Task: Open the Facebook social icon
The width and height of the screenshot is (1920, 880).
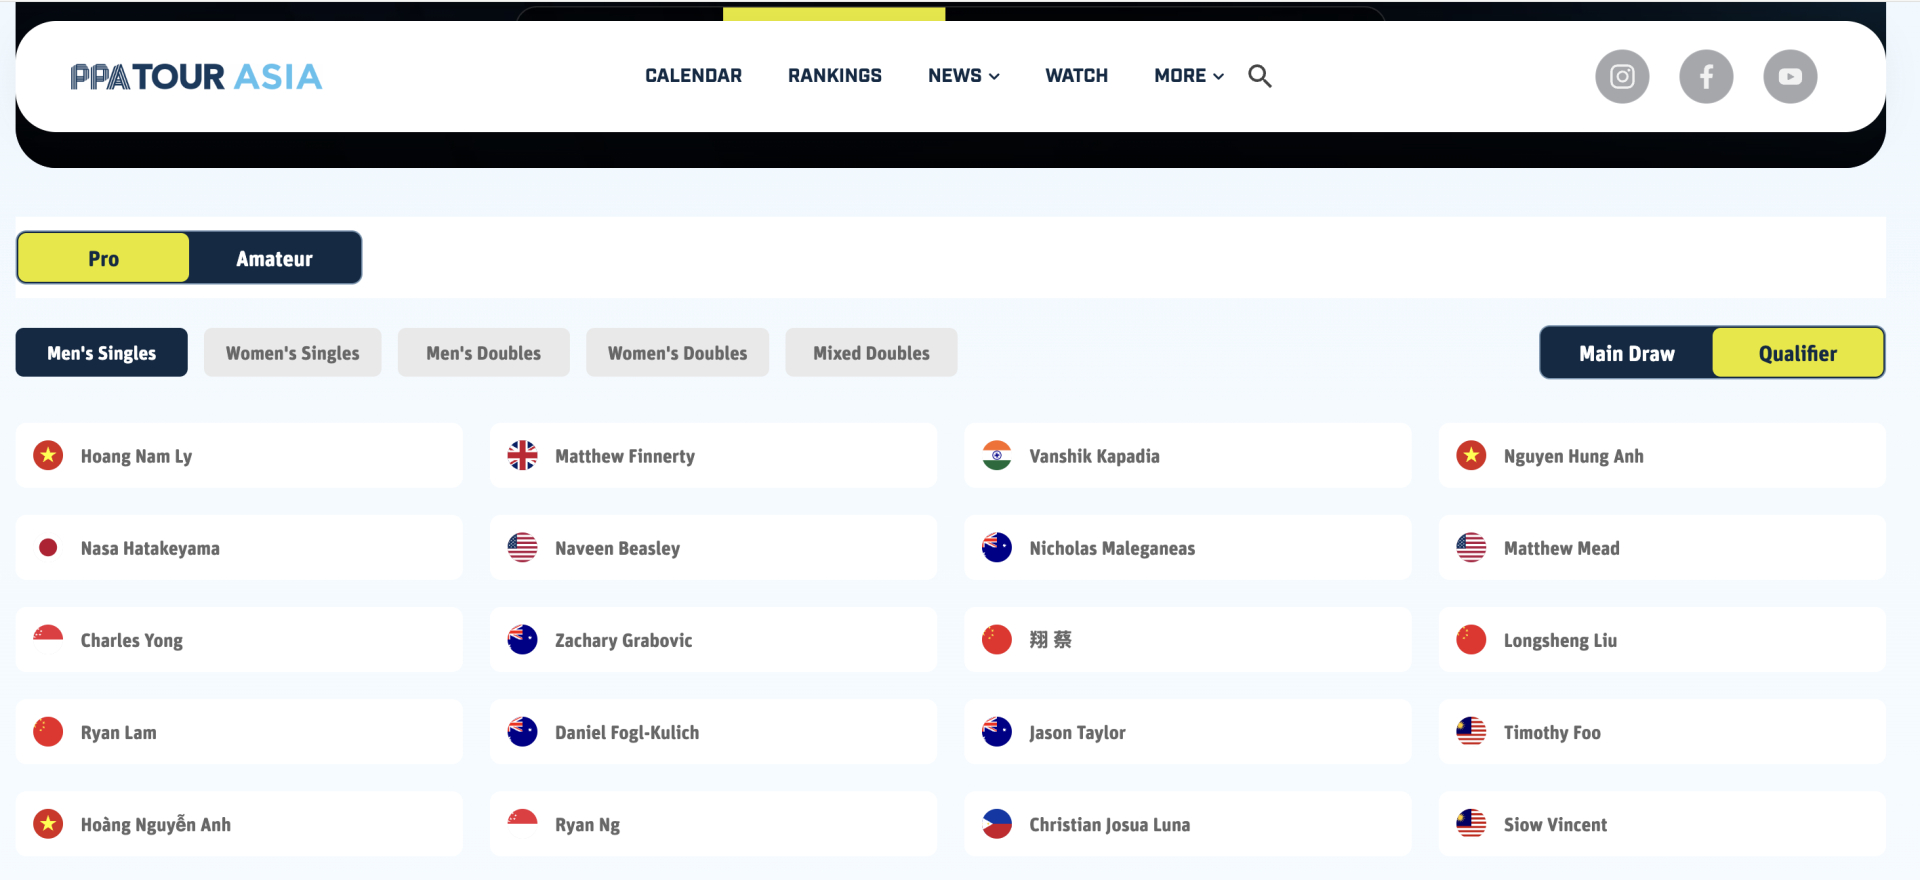Action: 1705,77
